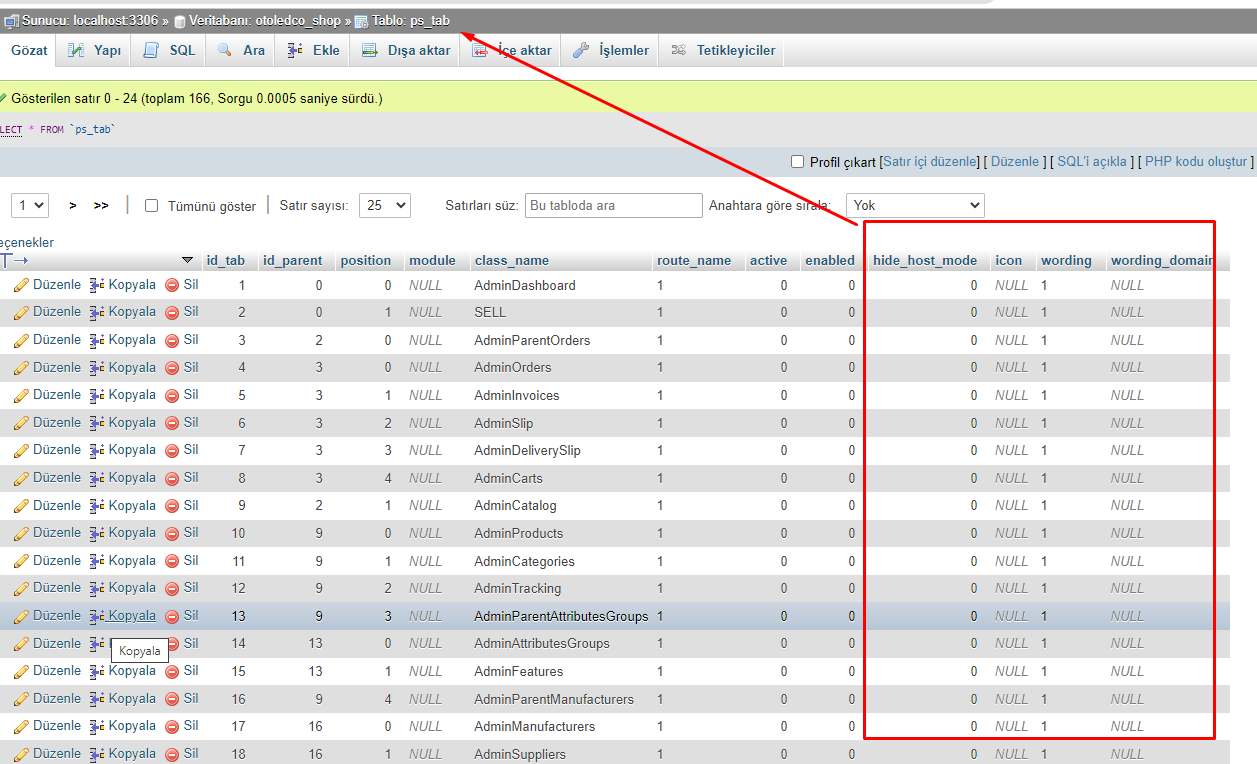Go to next page with > button
1257x764 pixels.
point(73,205)
